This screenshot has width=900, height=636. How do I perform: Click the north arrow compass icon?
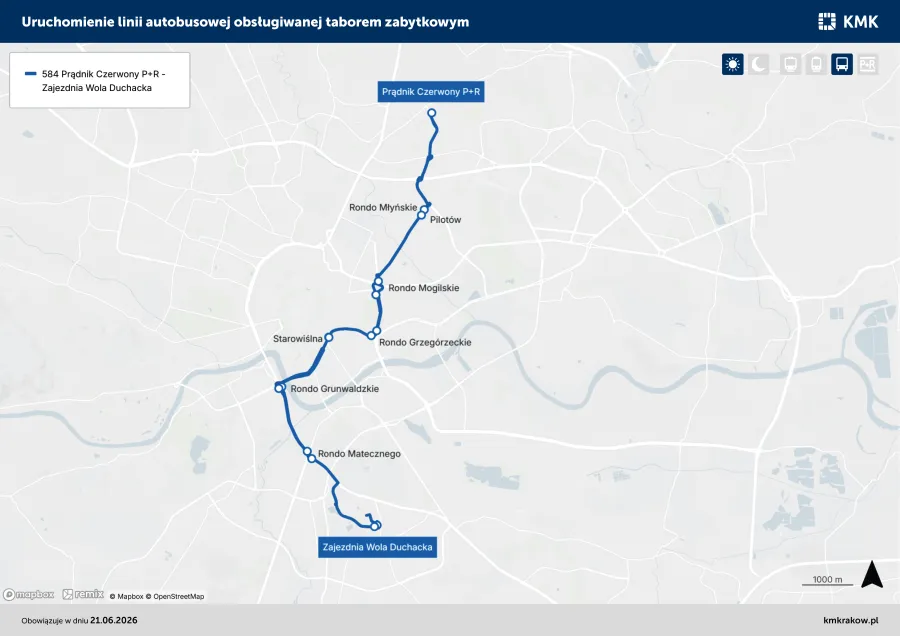(x=872, y=575)
